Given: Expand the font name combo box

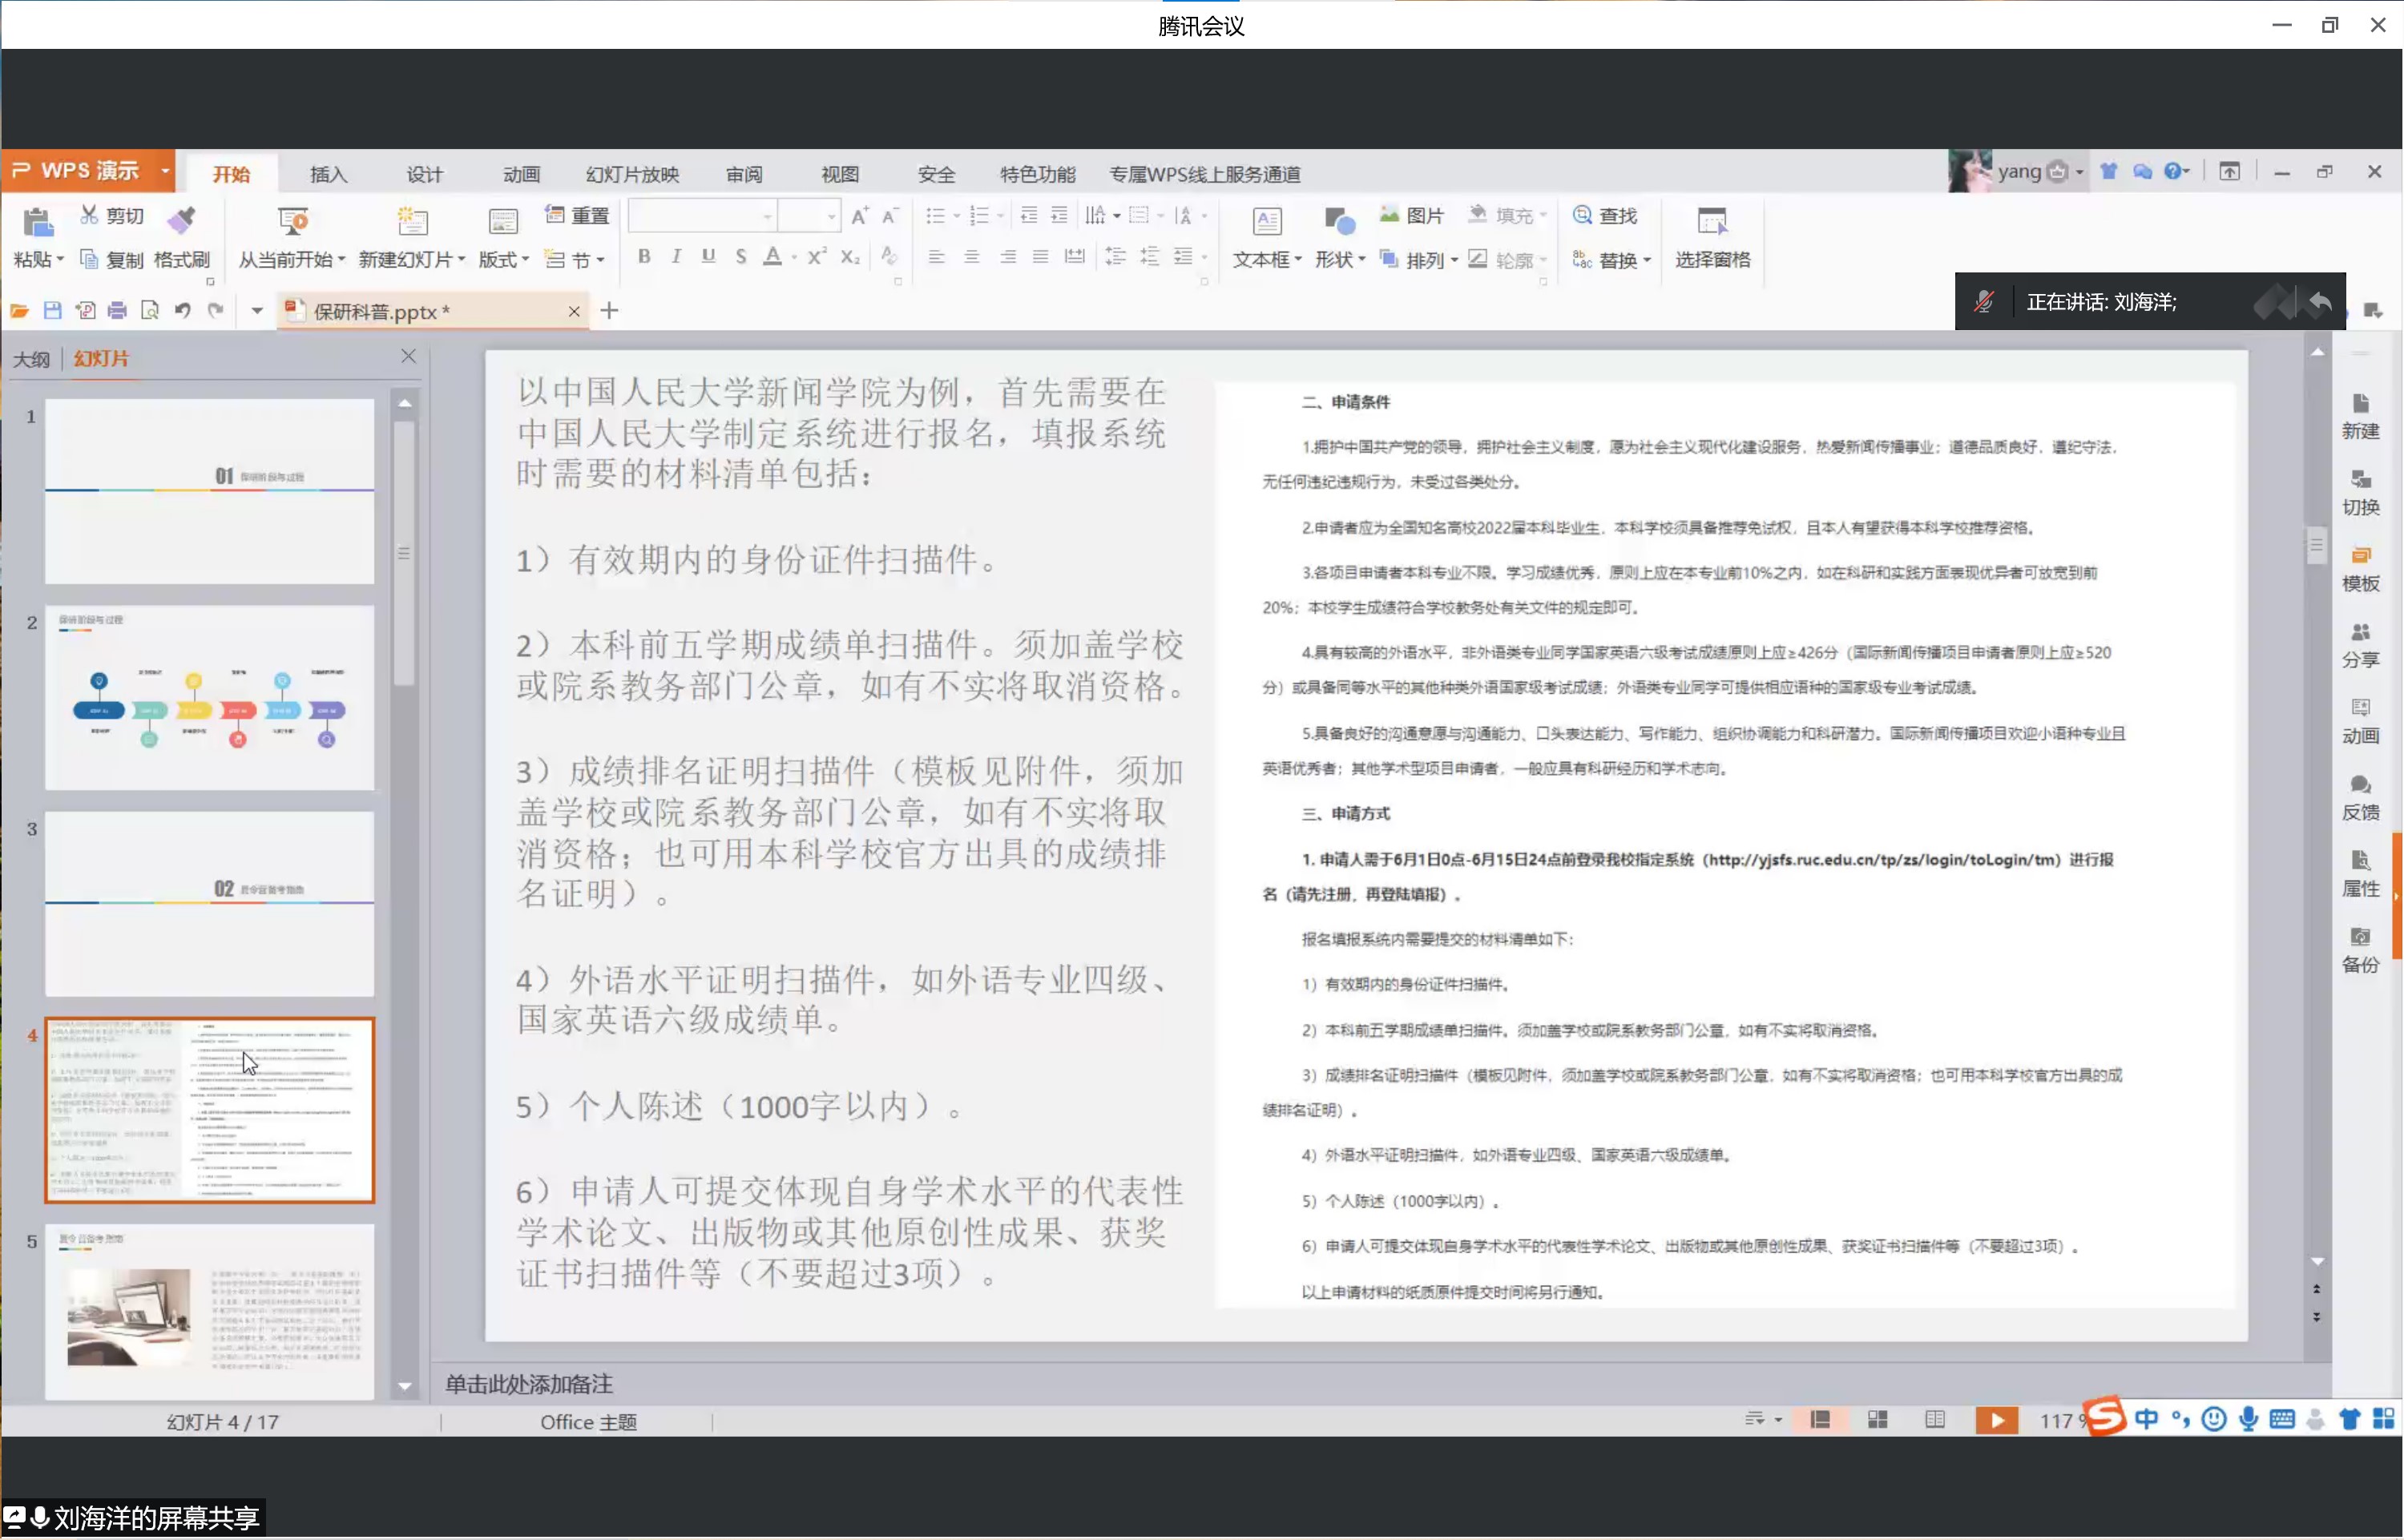Looking at the screenshot, I should 767,217.
